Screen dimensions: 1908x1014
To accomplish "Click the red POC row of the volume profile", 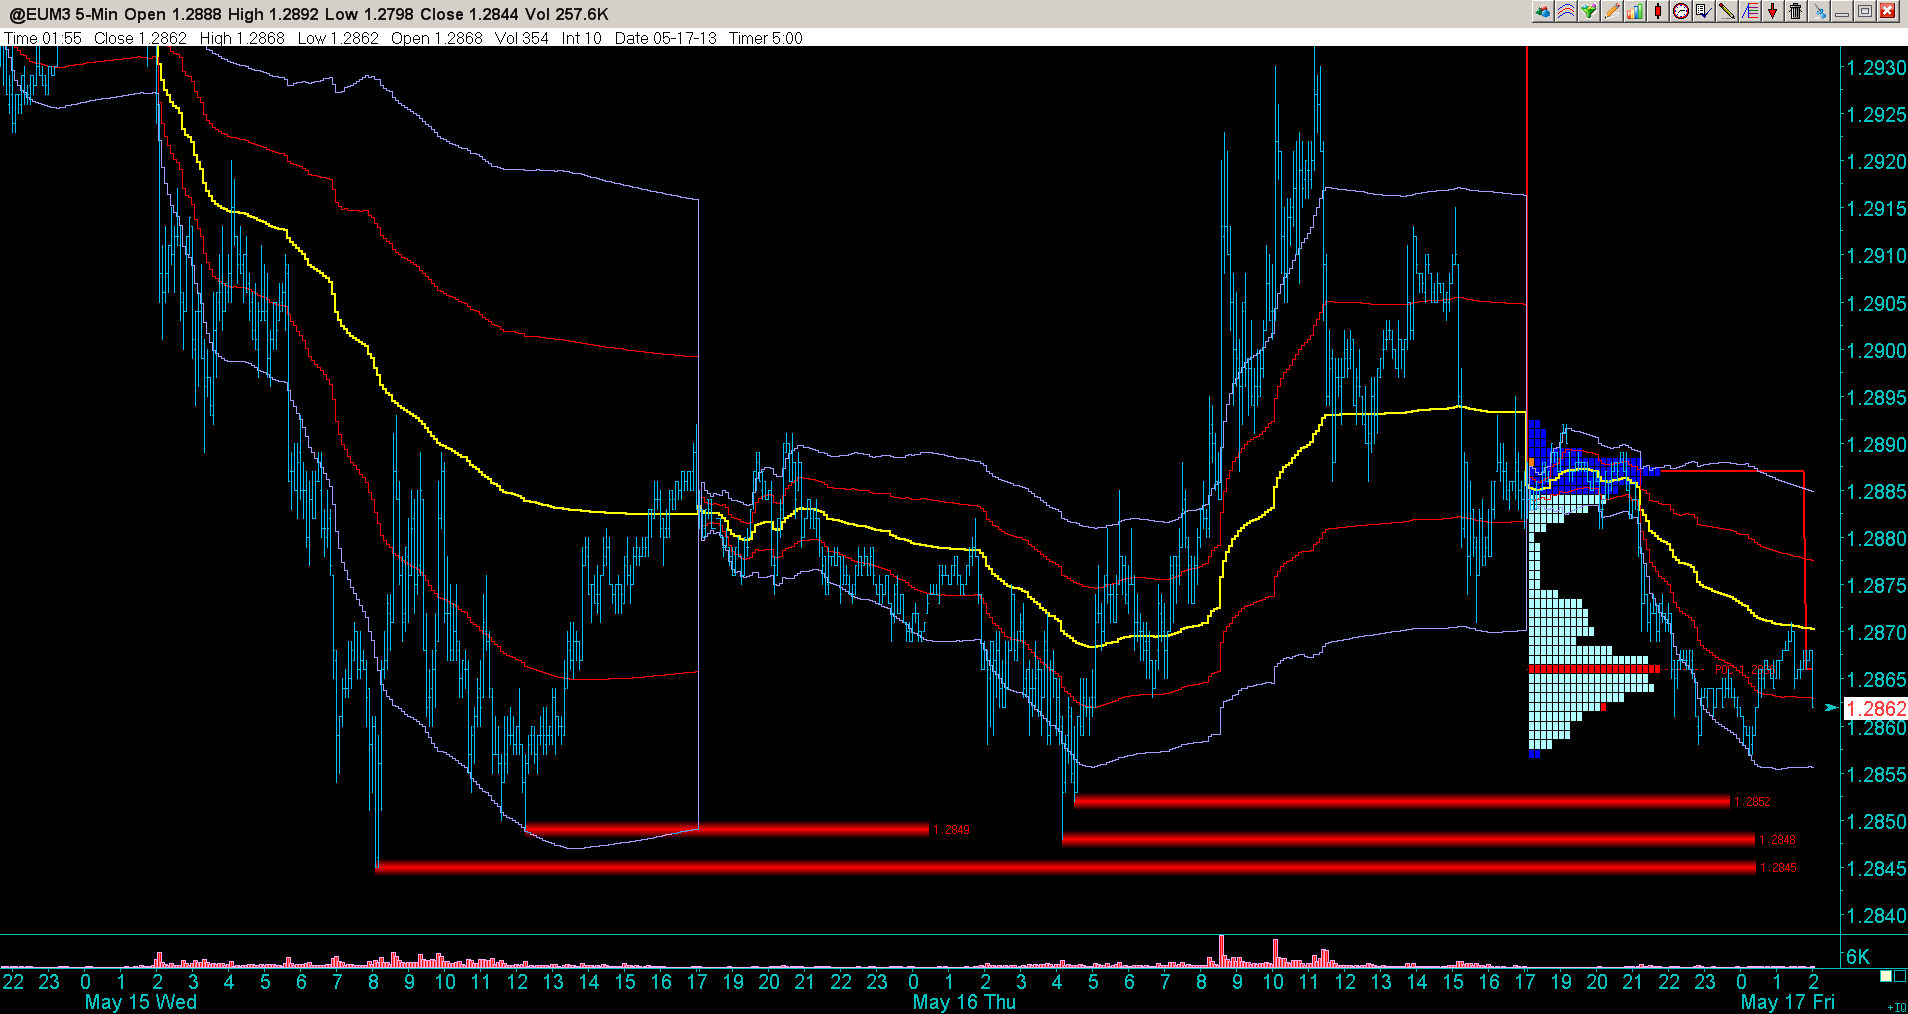I will 1594,669.
